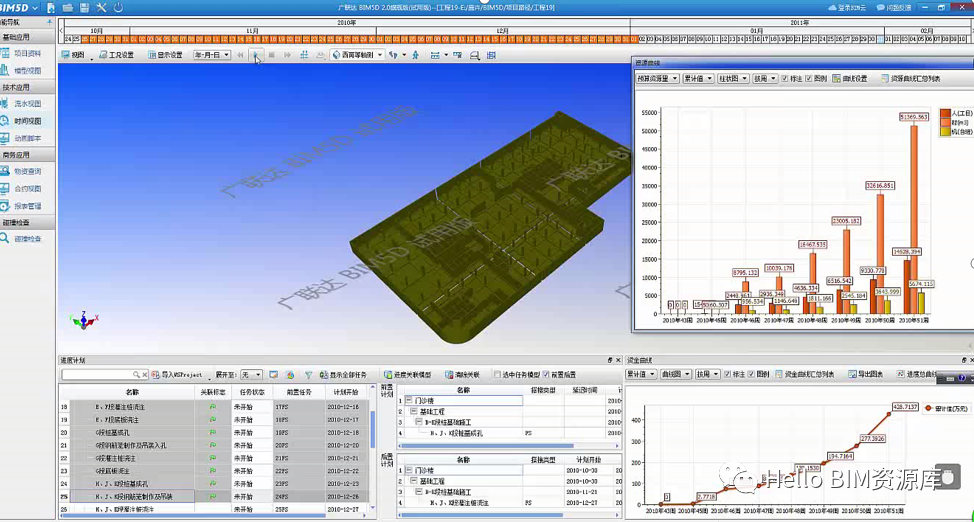Open the 西南等轴测 view dropdown
This screenshot has height=522, width=974.
coord(357,55)
